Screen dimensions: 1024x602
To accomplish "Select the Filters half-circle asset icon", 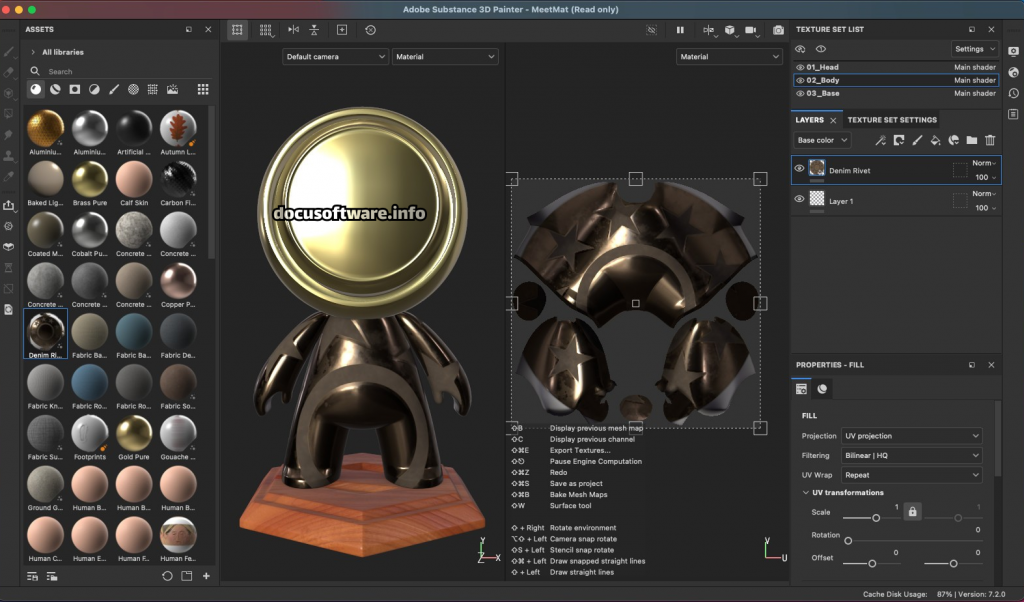I will (95, 89).
